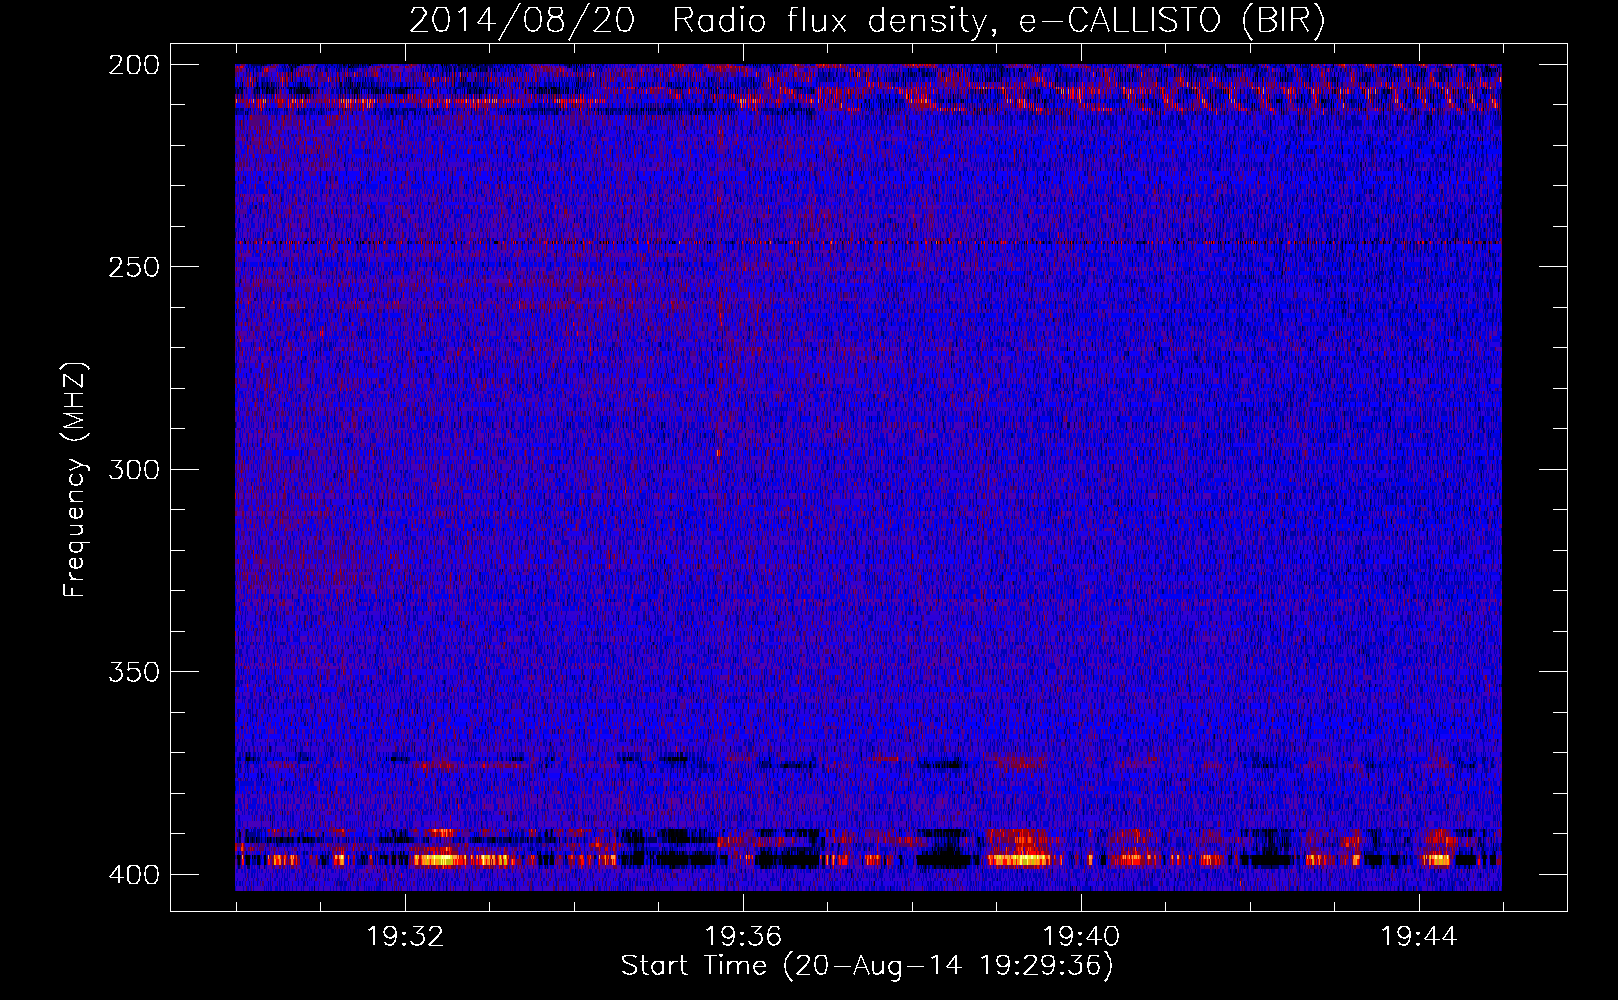
Task: Click the 300 frequency tick label
Action: [x=133, y=469]
